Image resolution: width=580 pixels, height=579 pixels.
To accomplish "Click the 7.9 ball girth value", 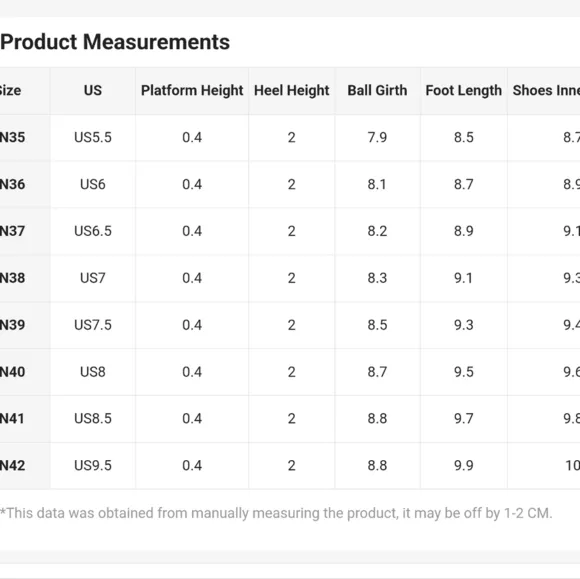I will point(377,137).
